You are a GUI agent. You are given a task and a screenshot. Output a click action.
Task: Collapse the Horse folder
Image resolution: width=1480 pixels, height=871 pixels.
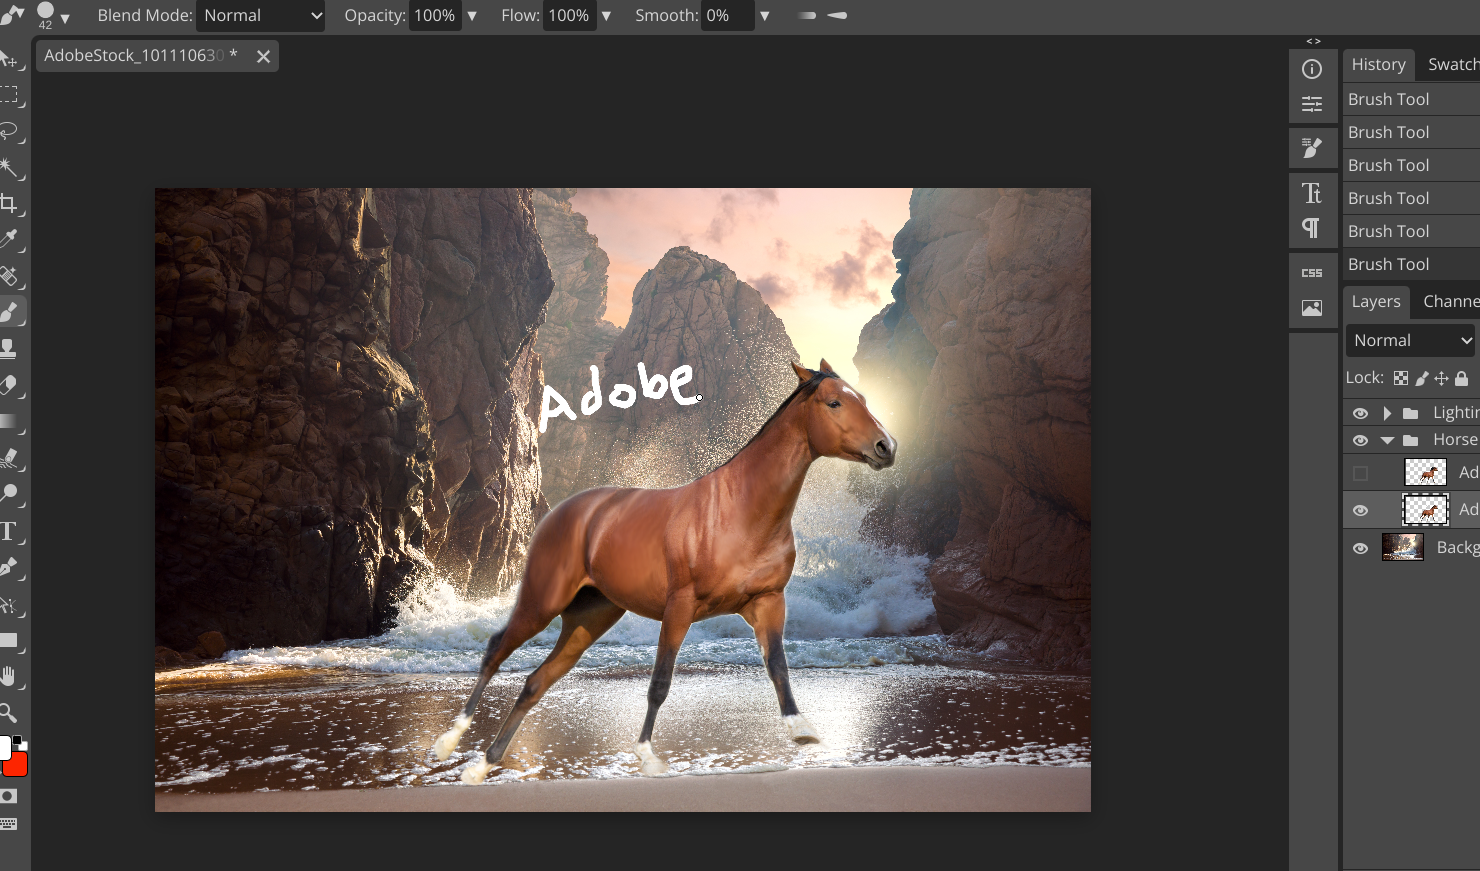pyautogui.click(x=1387, y=440)
